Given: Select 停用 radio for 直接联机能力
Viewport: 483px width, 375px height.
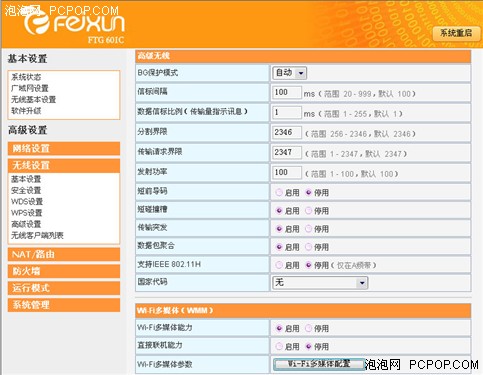Looking at the screenshot, I should pyautogui.click(x=308, y=346).
